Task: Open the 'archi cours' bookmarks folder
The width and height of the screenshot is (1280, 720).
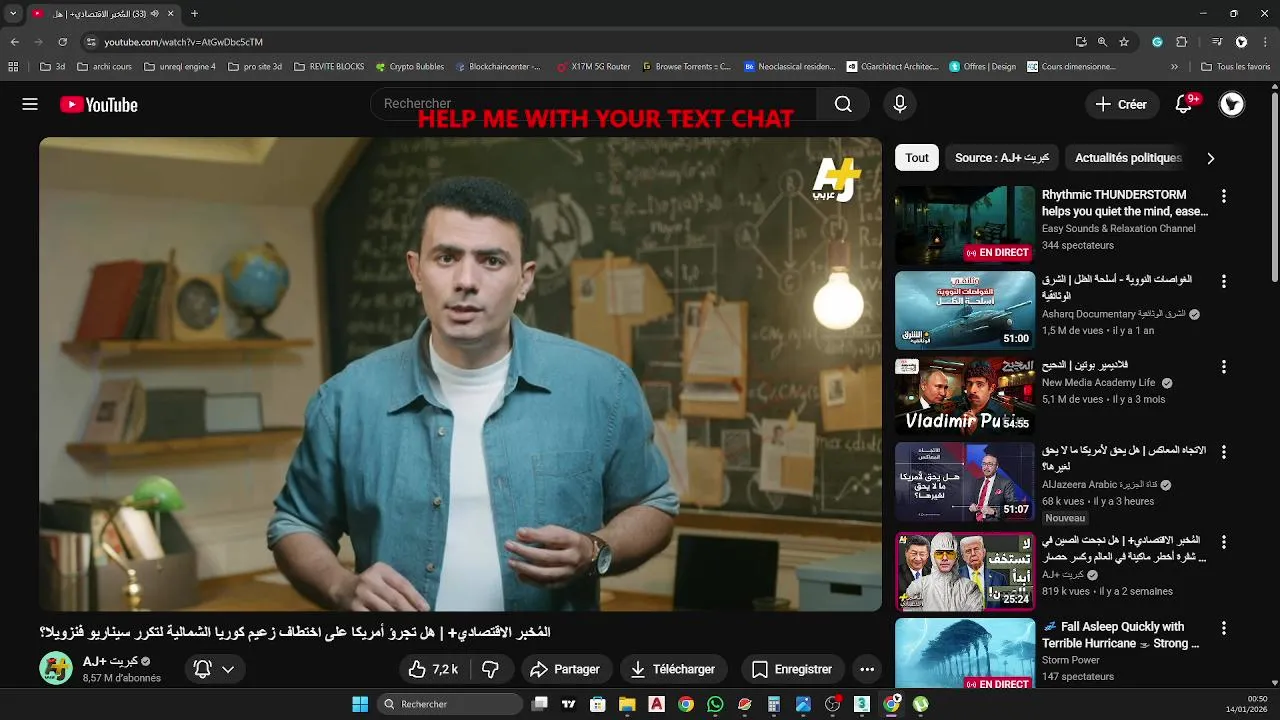Action: [104, 67]
